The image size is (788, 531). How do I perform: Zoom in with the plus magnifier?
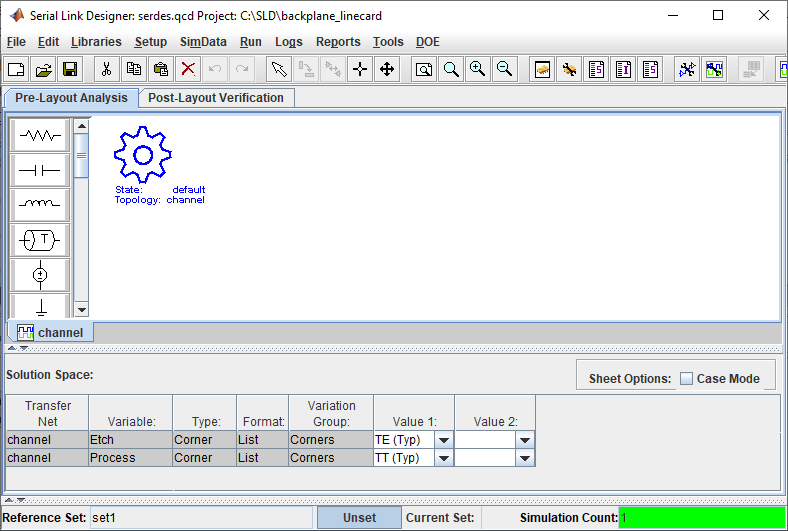477,69
